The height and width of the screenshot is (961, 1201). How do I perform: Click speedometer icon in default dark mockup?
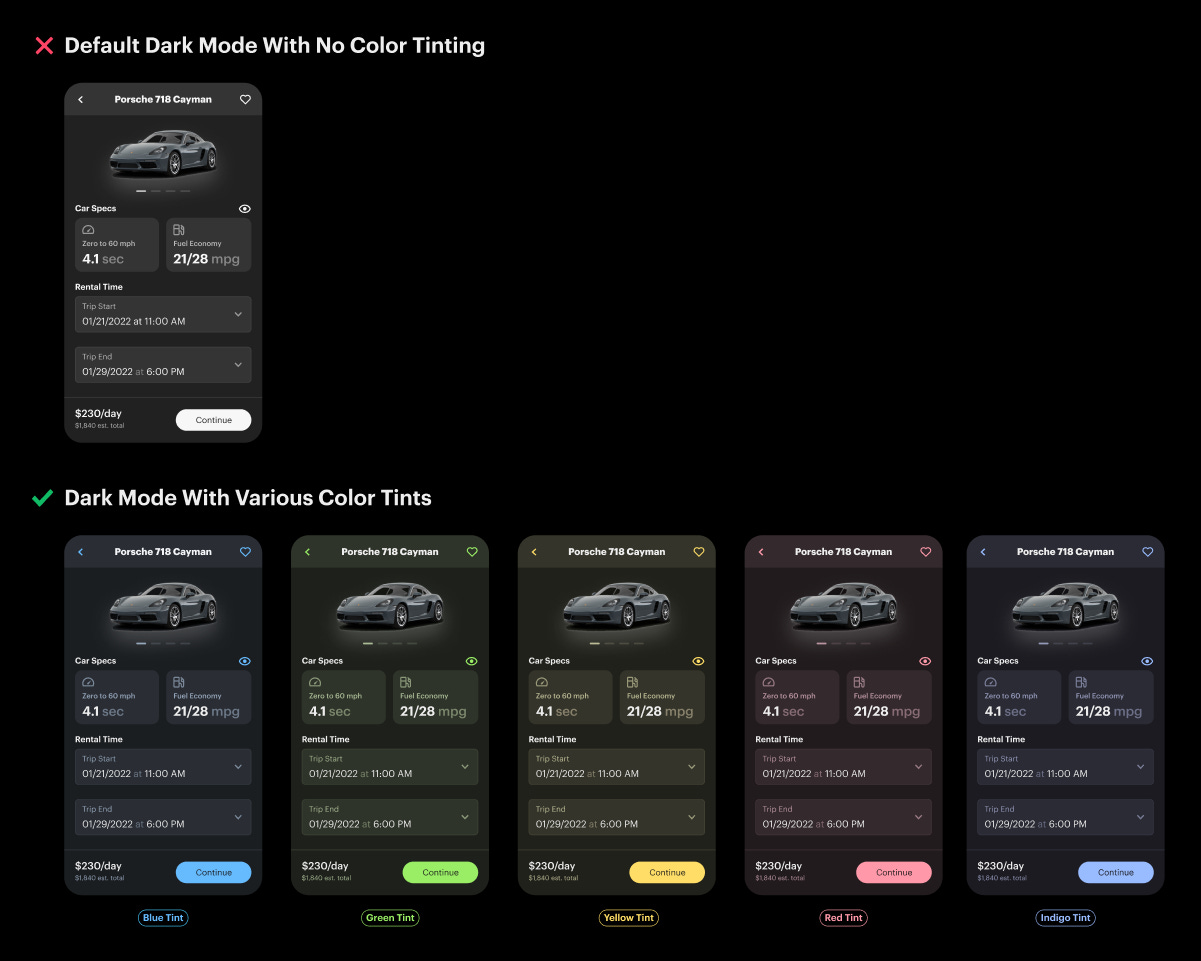pos(88,230)
